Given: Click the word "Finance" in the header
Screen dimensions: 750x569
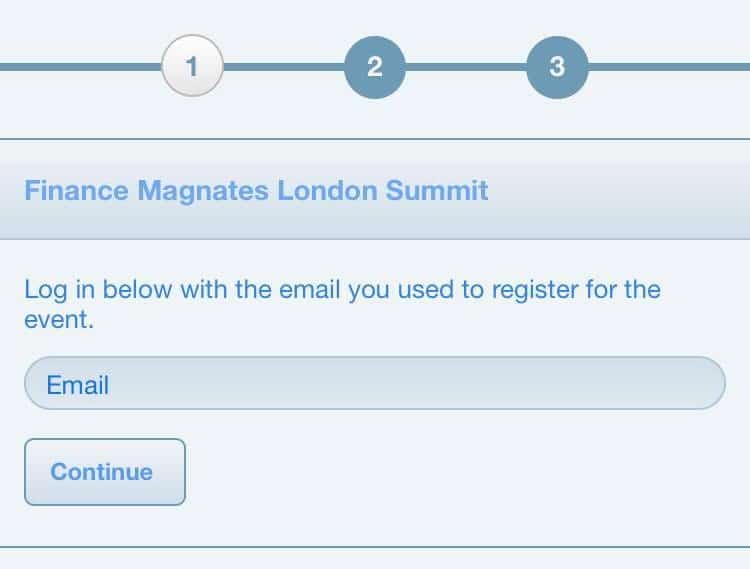Looking at the screenshot, I should [77, 190].
